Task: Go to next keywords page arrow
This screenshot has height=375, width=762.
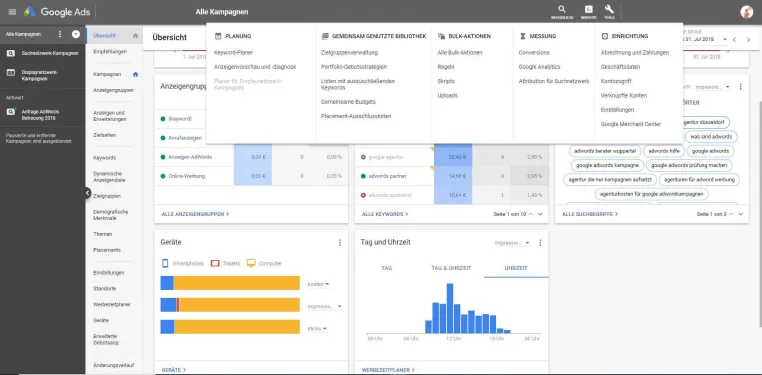Action: [540, 214]
